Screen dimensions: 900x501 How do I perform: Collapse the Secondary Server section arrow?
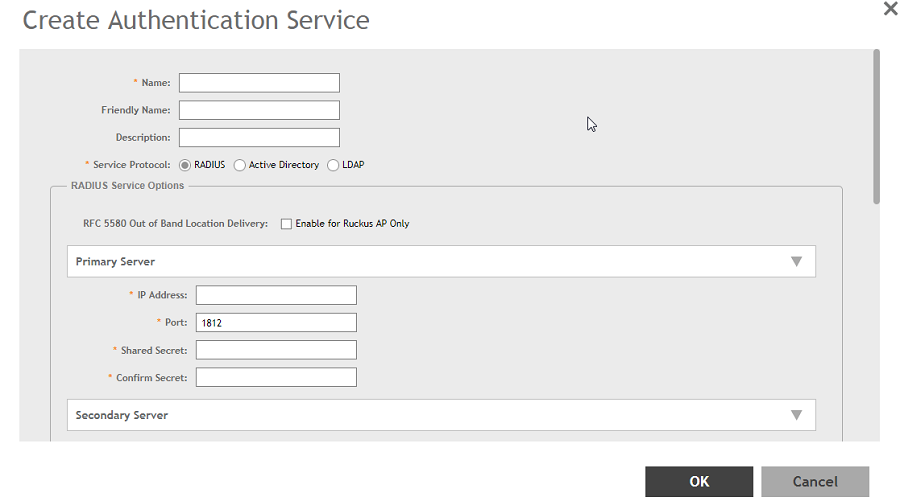click(x=796, y=415)
